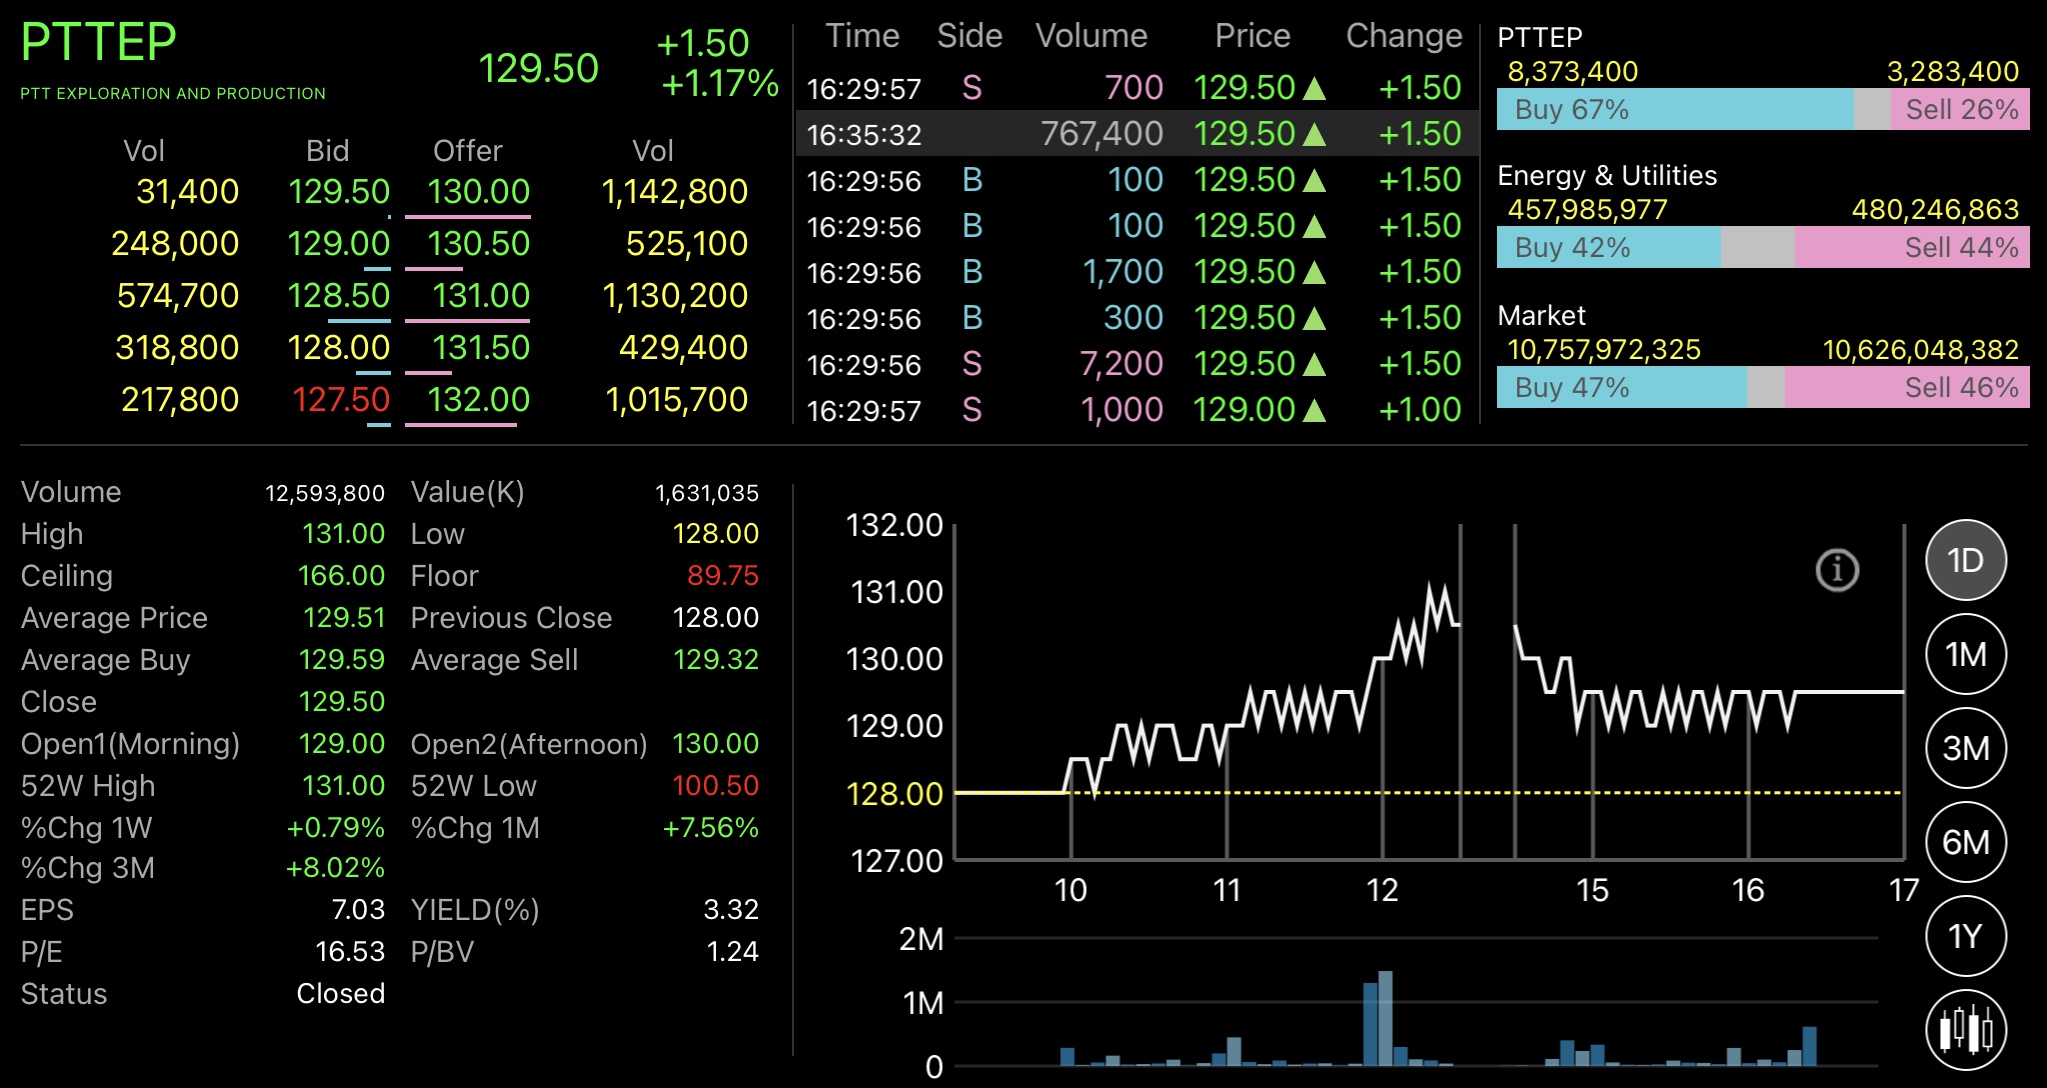Select offer price 132.00
This screenshot has width=2047, height=1088.
pos(478,399)
